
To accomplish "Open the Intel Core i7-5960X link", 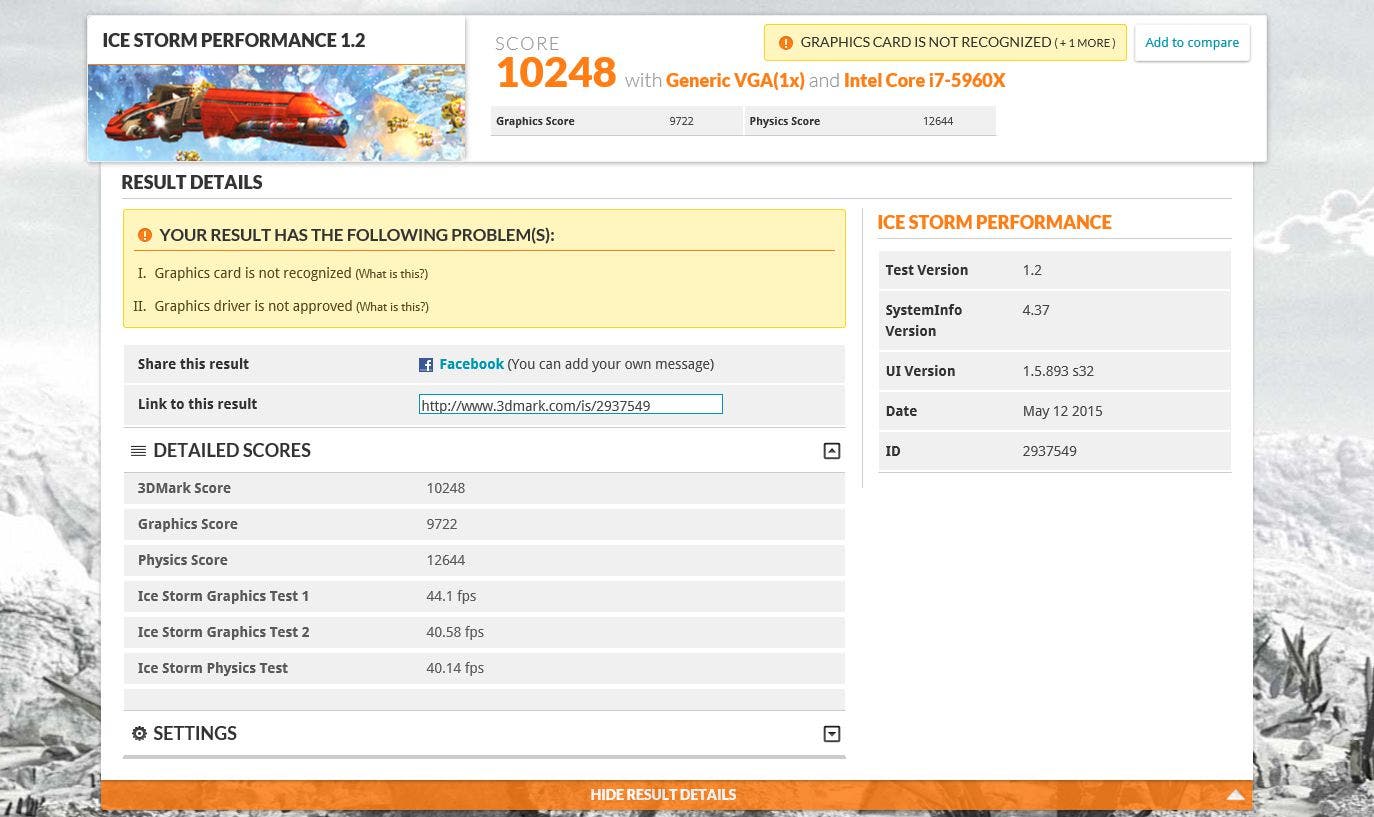I will point(924,80).
